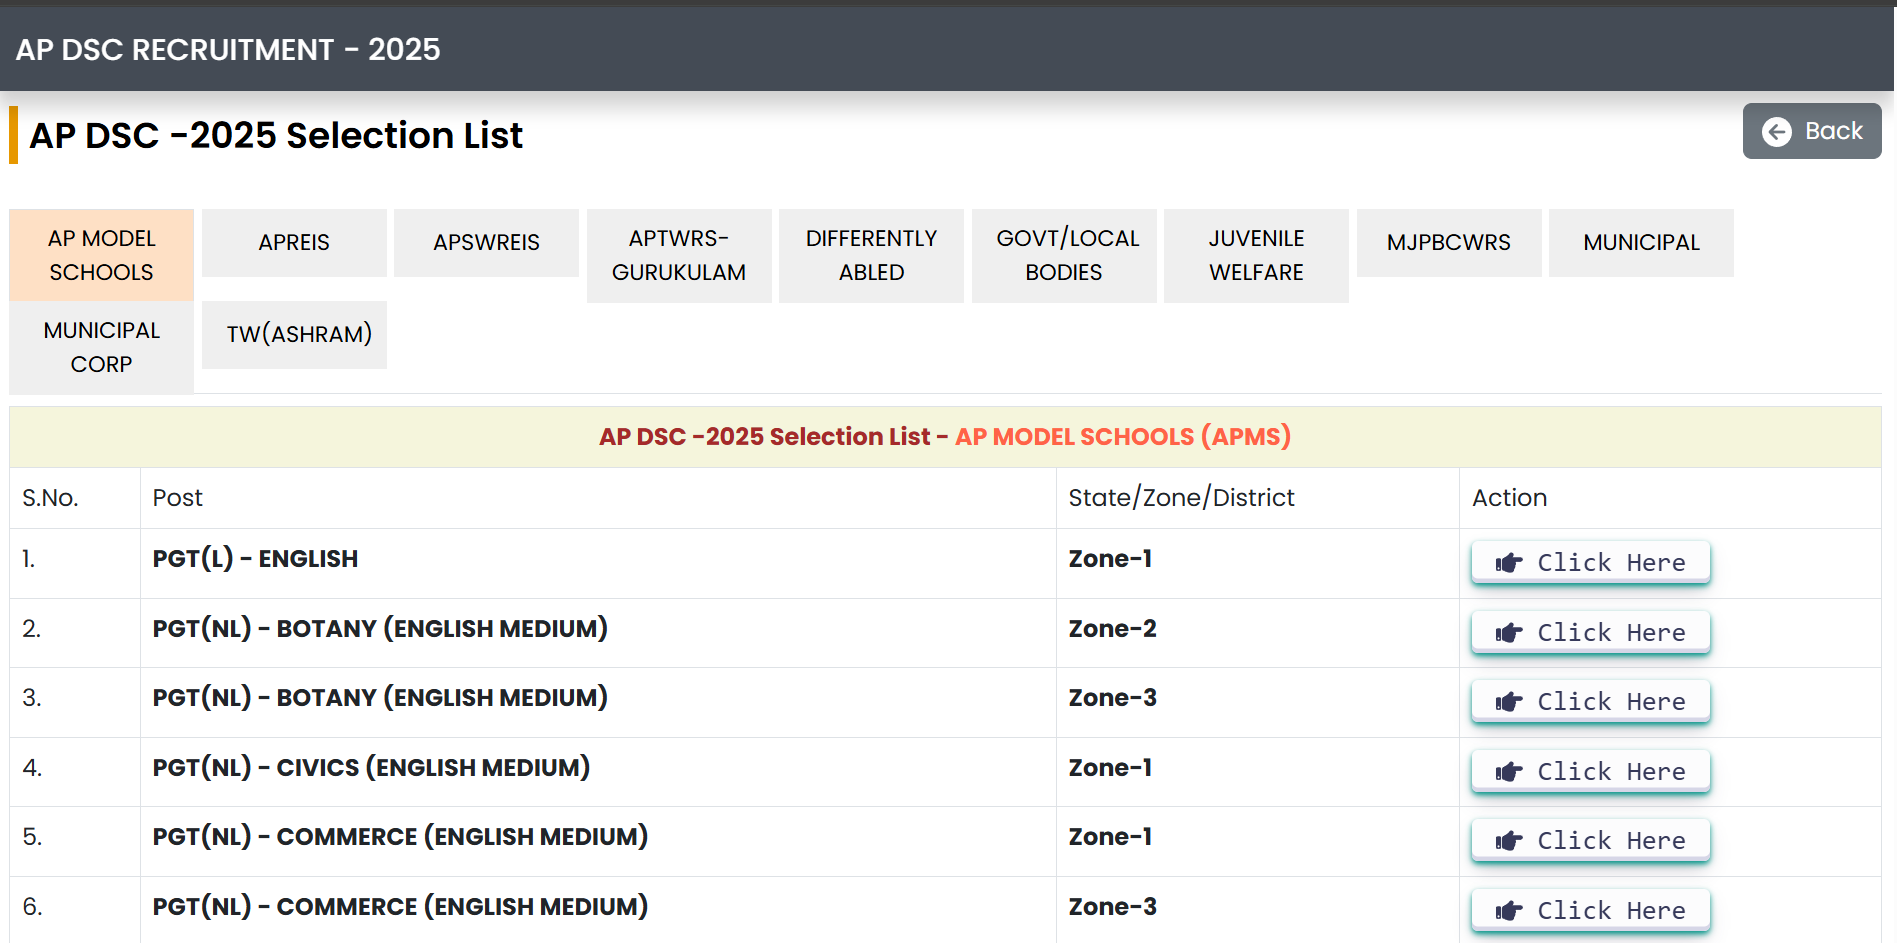The image size is (1897, 943).
Task: Switch to the APREIS tab
Action: 293,243
